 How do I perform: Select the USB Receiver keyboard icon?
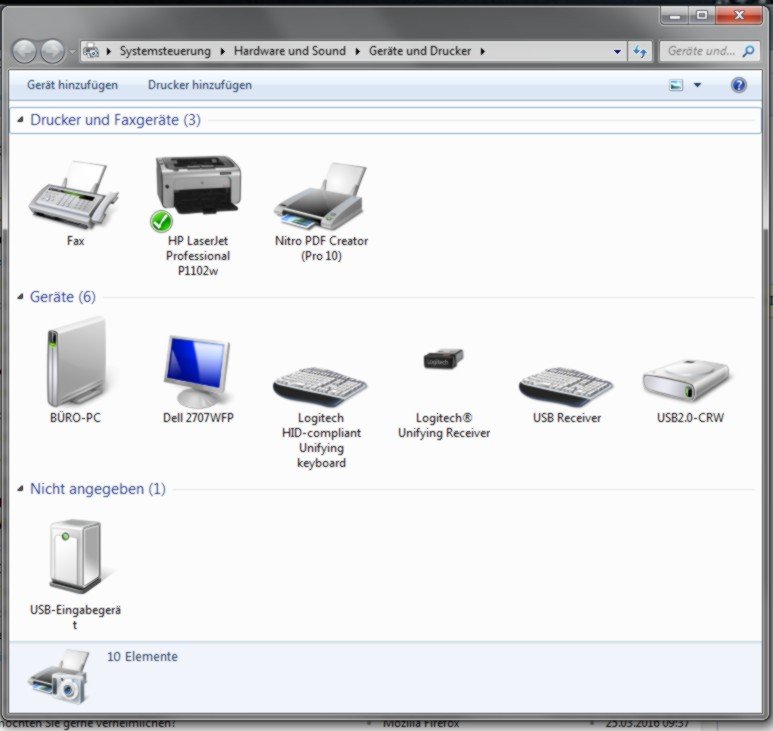565,386
